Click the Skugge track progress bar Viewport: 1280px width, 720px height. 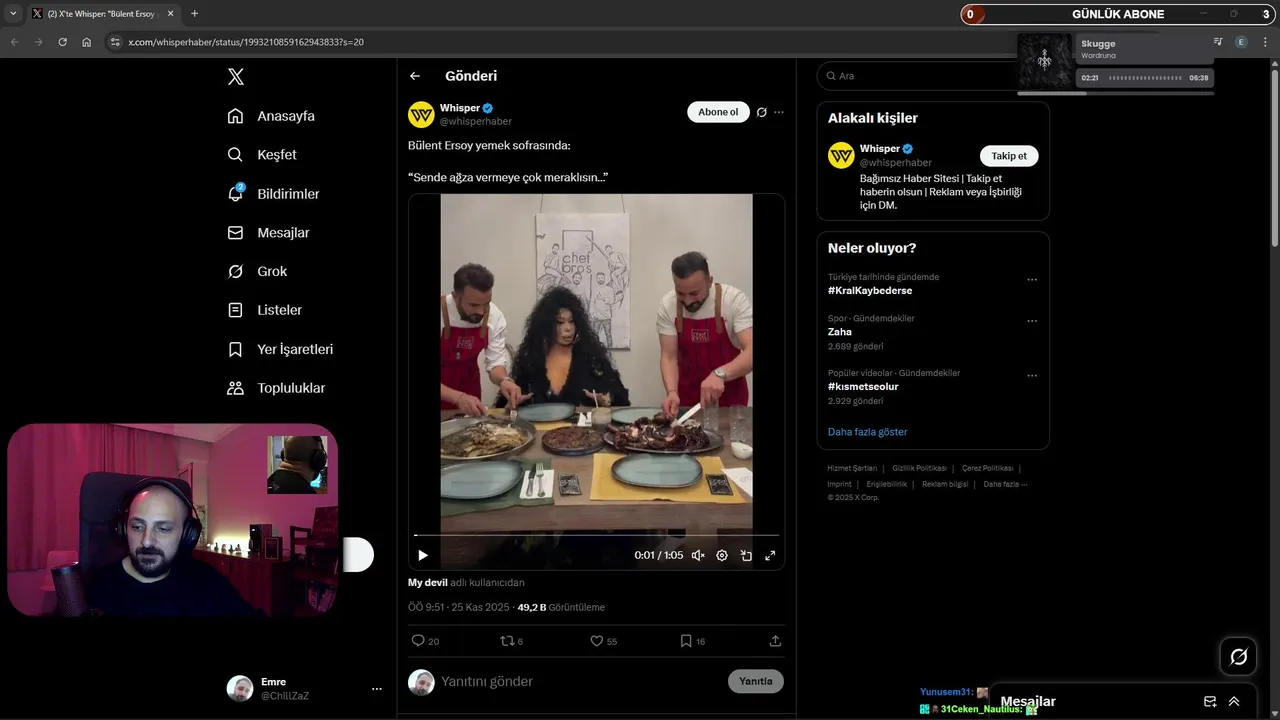click(1145, 78)
